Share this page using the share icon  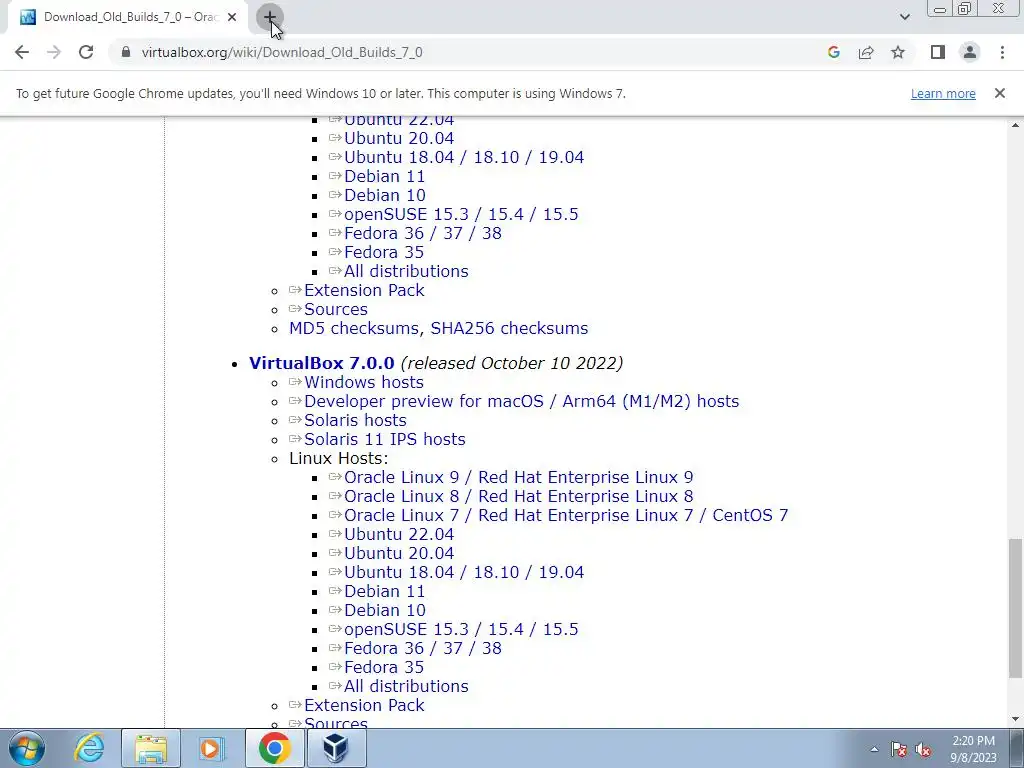click(x=866, y=52)
